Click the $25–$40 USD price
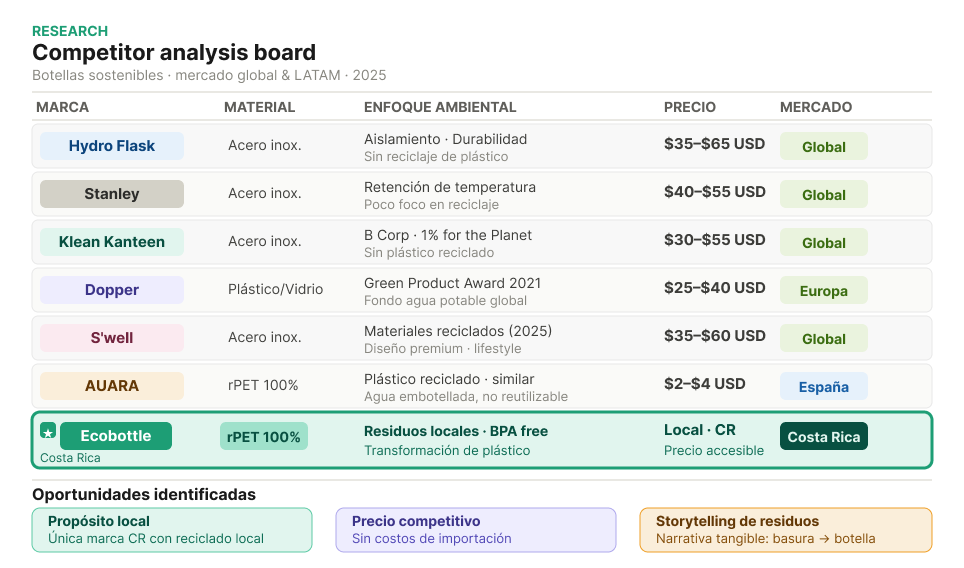The height and width of the screenshot is (568, 964). click(x=714, y=288)
